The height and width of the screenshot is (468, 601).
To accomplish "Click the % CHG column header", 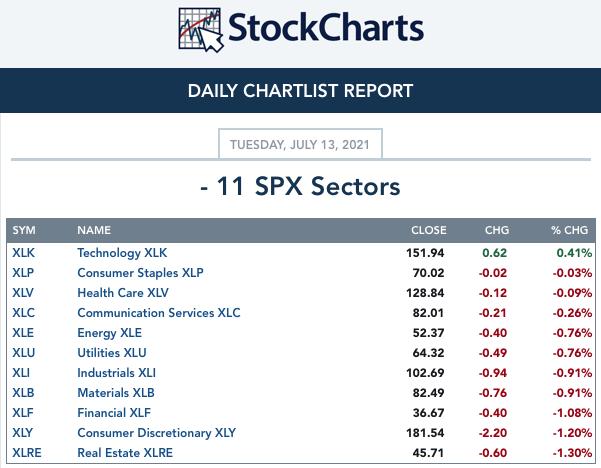I will click(x=570, y=230).
